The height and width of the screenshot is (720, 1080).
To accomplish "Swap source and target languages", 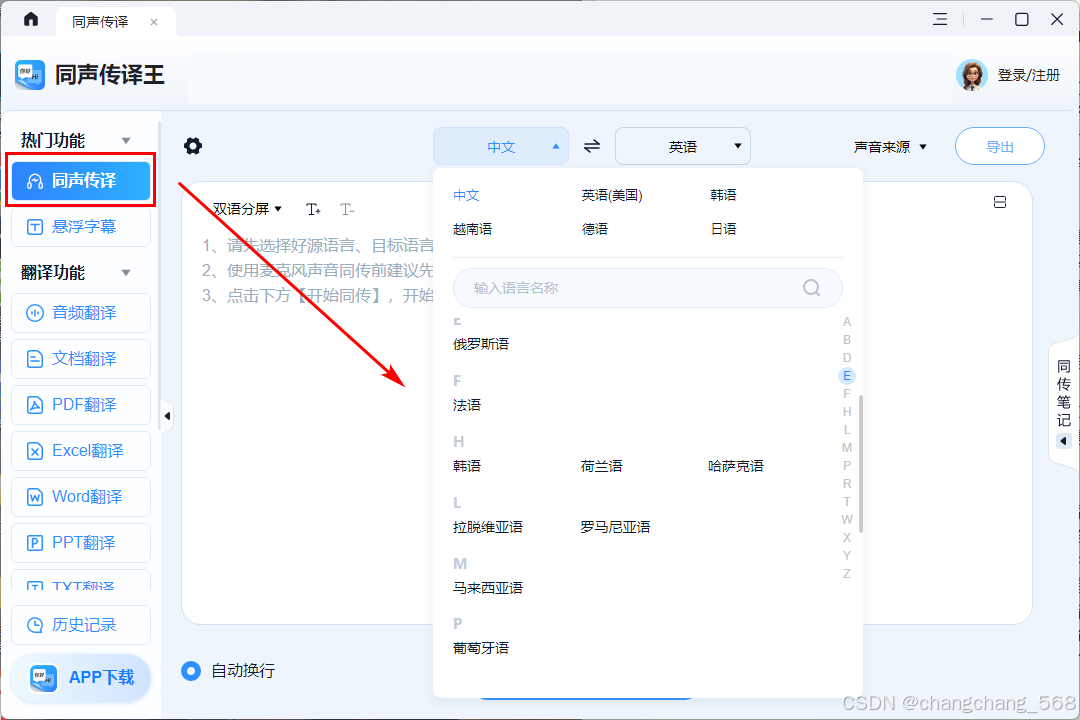I will [592, 146].
